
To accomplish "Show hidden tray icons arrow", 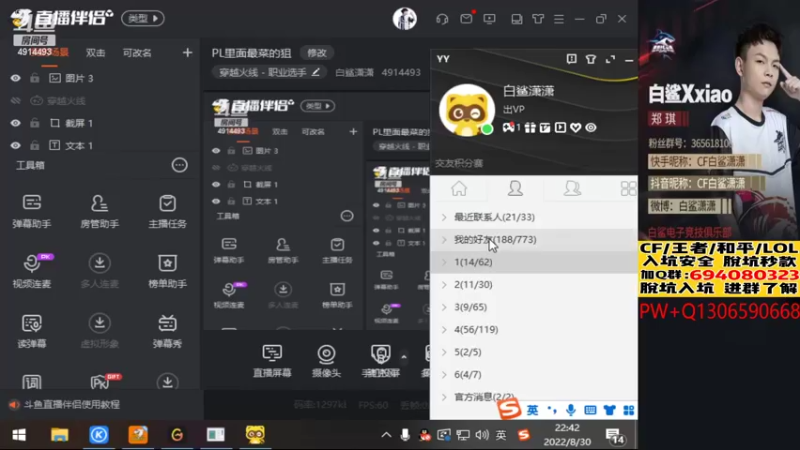I will (x=386, y=435).
